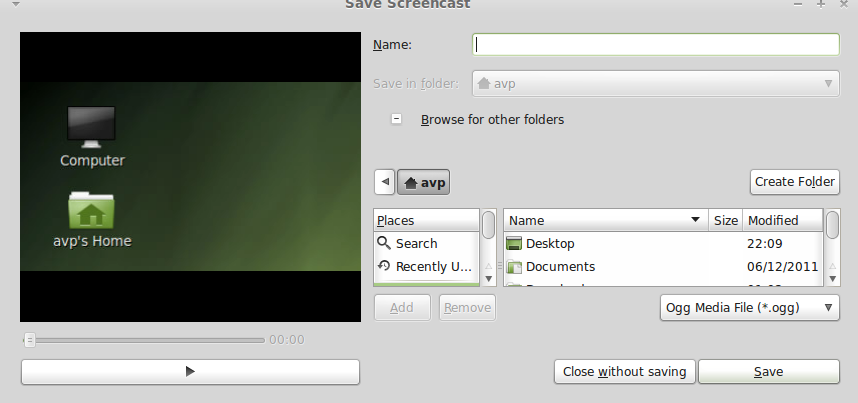Click the screencast preview video area
The image size is (858, 403).
point(190,176)
